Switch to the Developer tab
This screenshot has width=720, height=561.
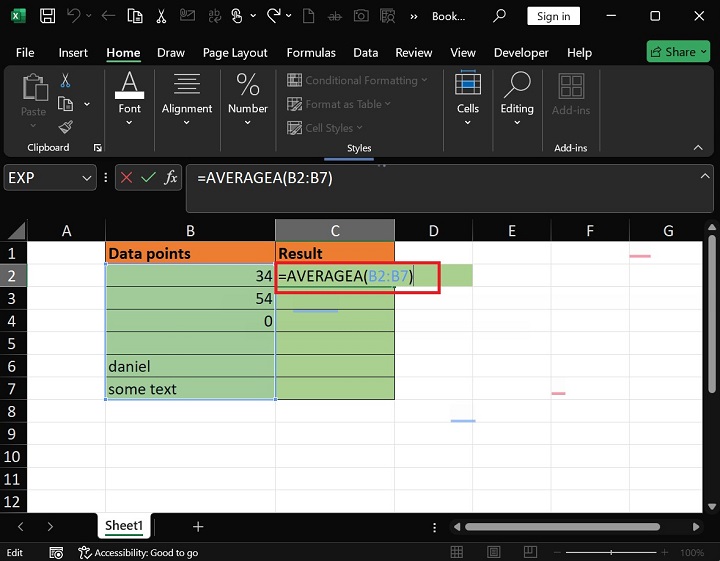(x=521, y=53)
